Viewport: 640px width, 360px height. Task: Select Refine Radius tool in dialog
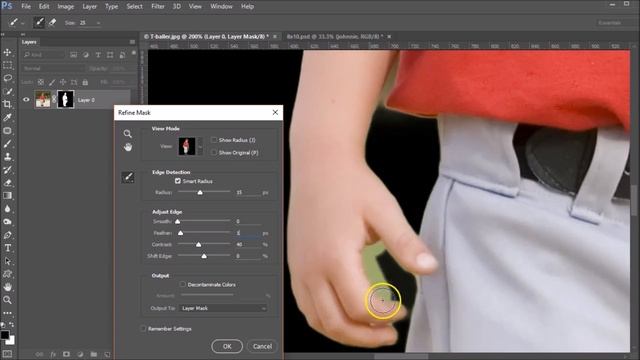pos(128,177)
